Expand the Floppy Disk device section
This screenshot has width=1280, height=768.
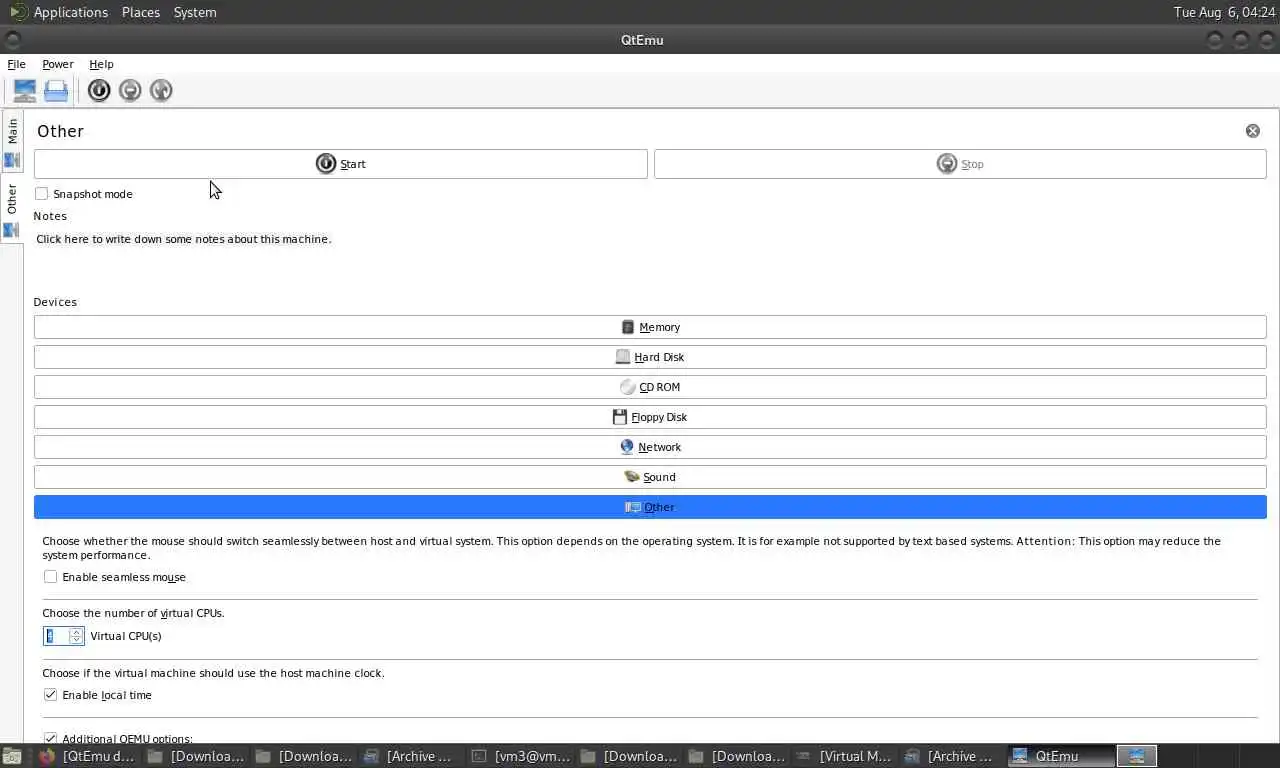point(650,417)
